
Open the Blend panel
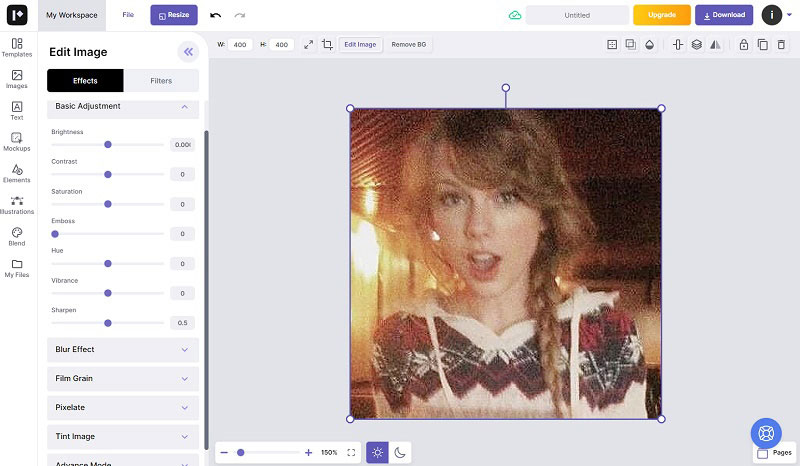(17, 237)
